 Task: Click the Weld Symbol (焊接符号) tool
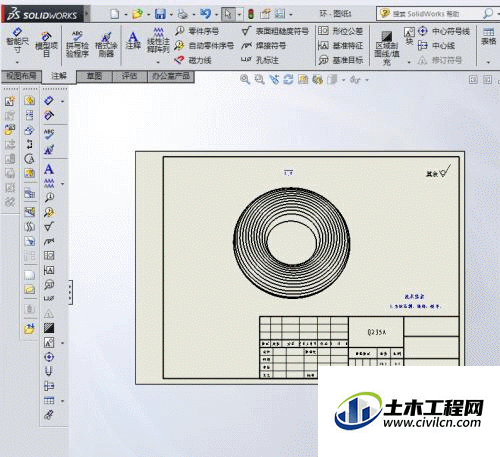pos(264,46)
